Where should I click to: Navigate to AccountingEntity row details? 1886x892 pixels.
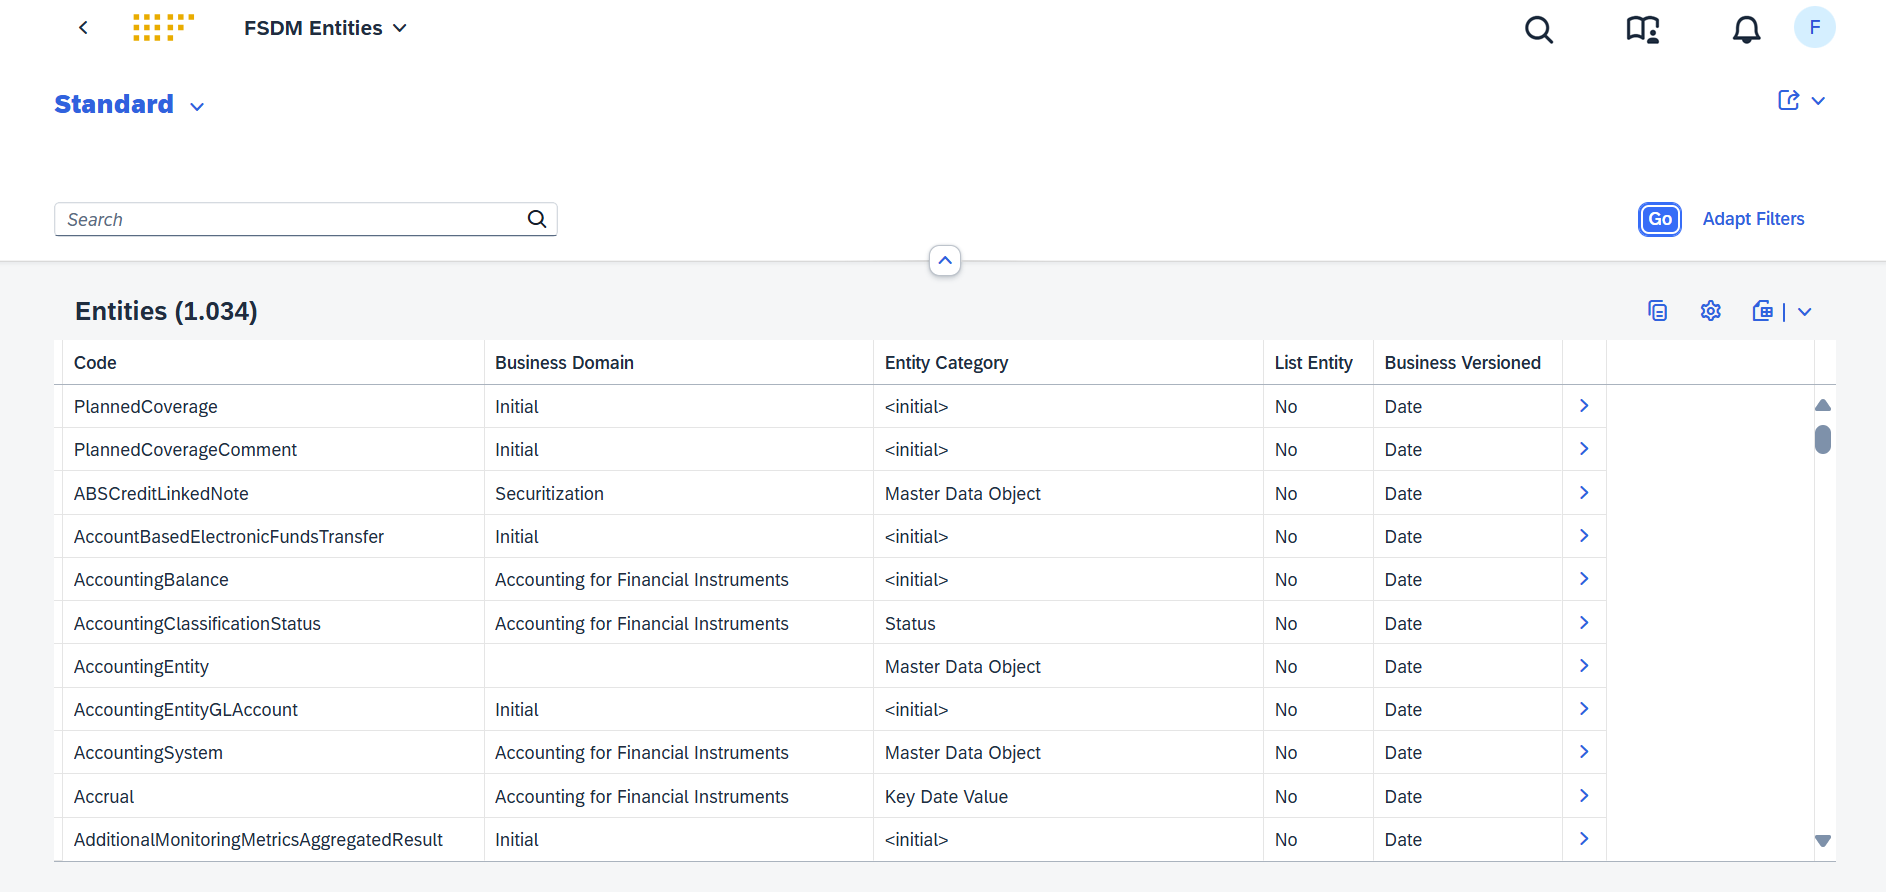1584,666
